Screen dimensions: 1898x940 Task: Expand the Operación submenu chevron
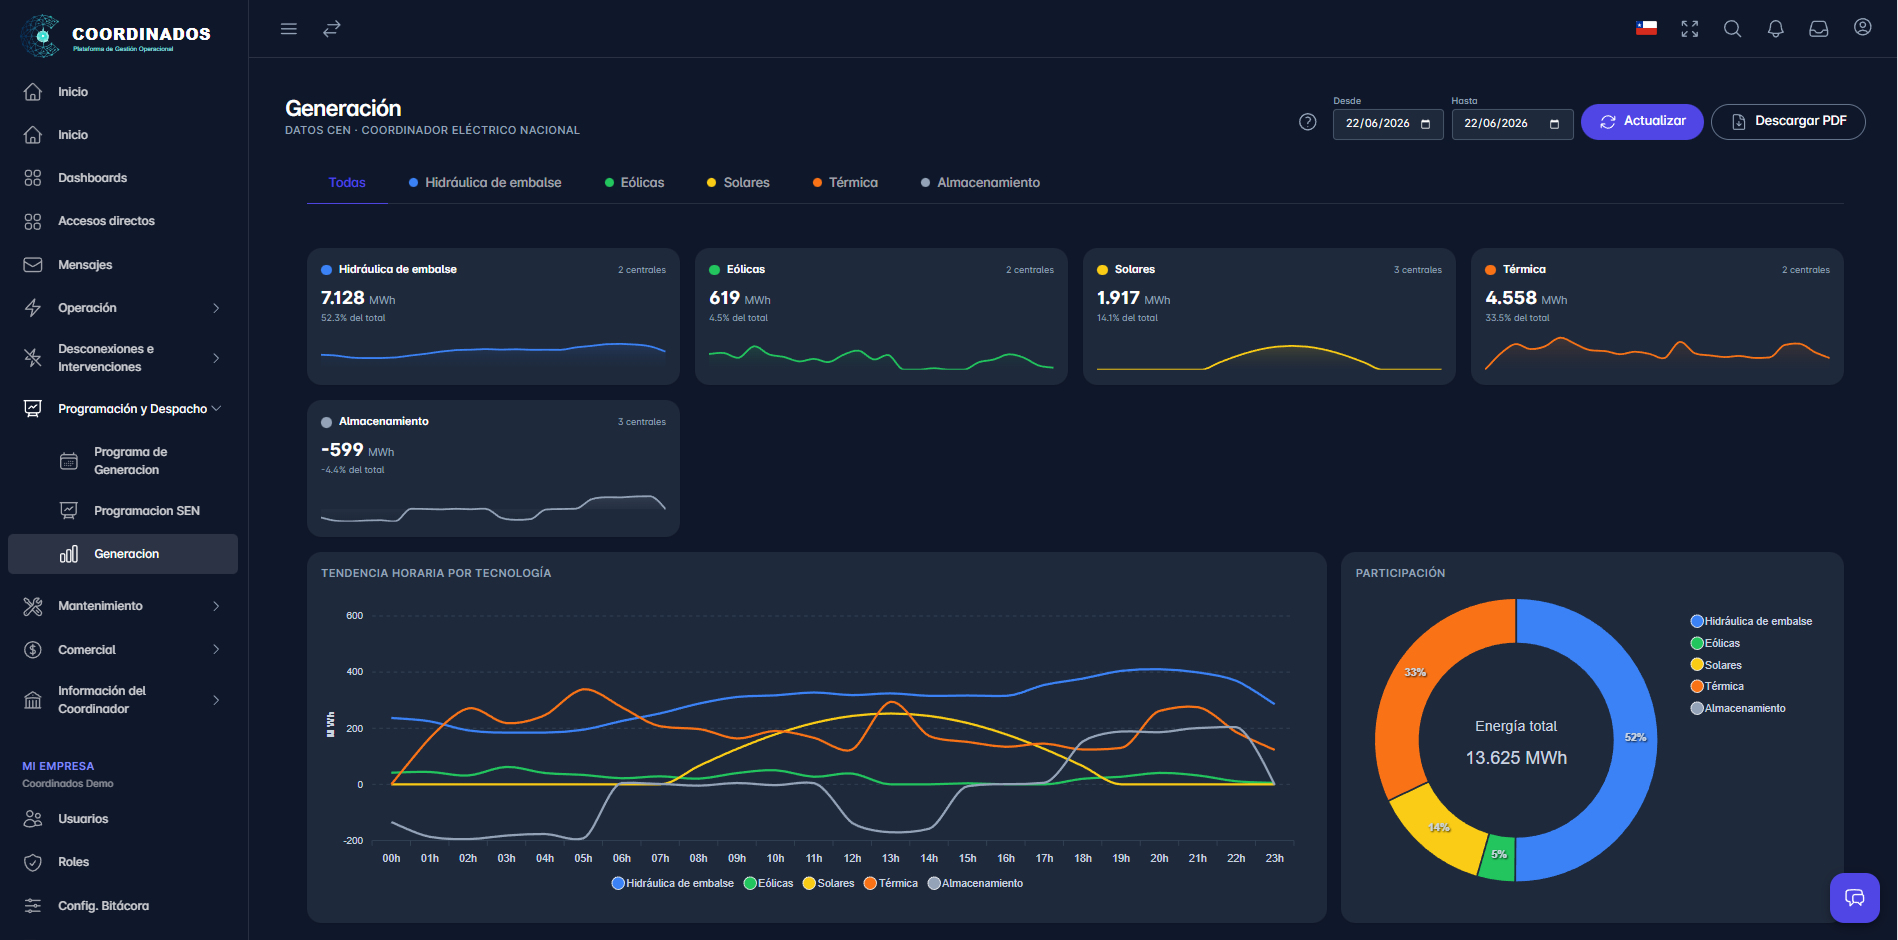coord(216,308)
